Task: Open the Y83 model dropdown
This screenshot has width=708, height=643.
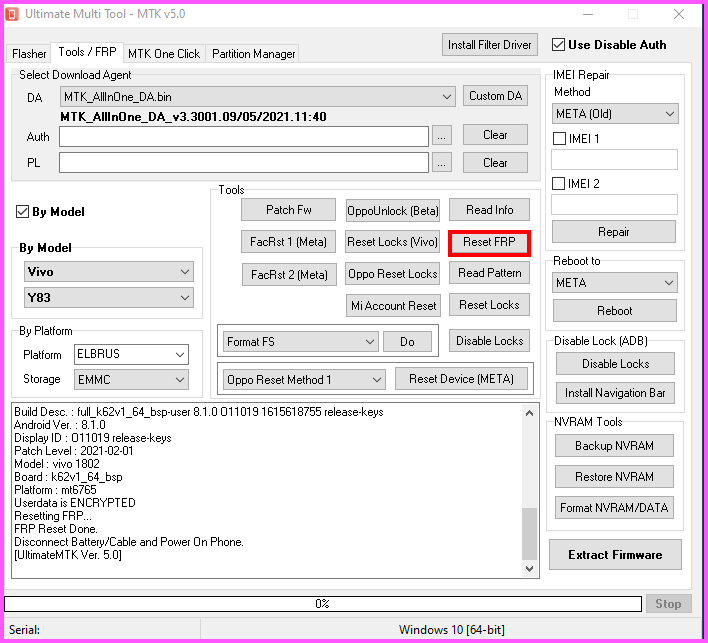Action: point(109,298)
